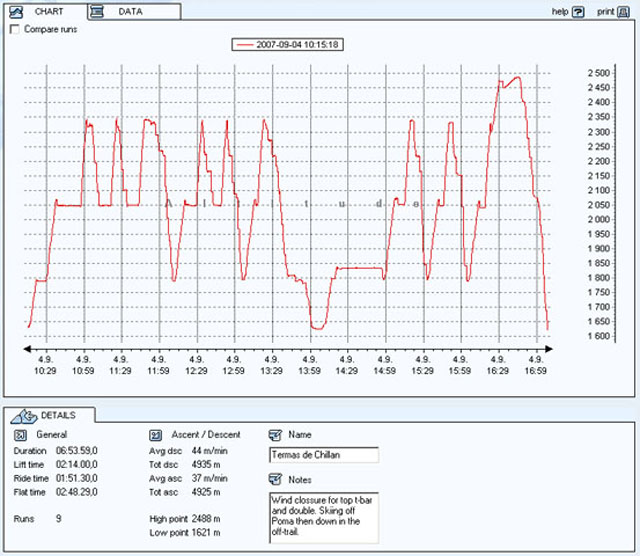Click the Notes section edit icon
Screen dimensions: 640x556
[275, 479]
